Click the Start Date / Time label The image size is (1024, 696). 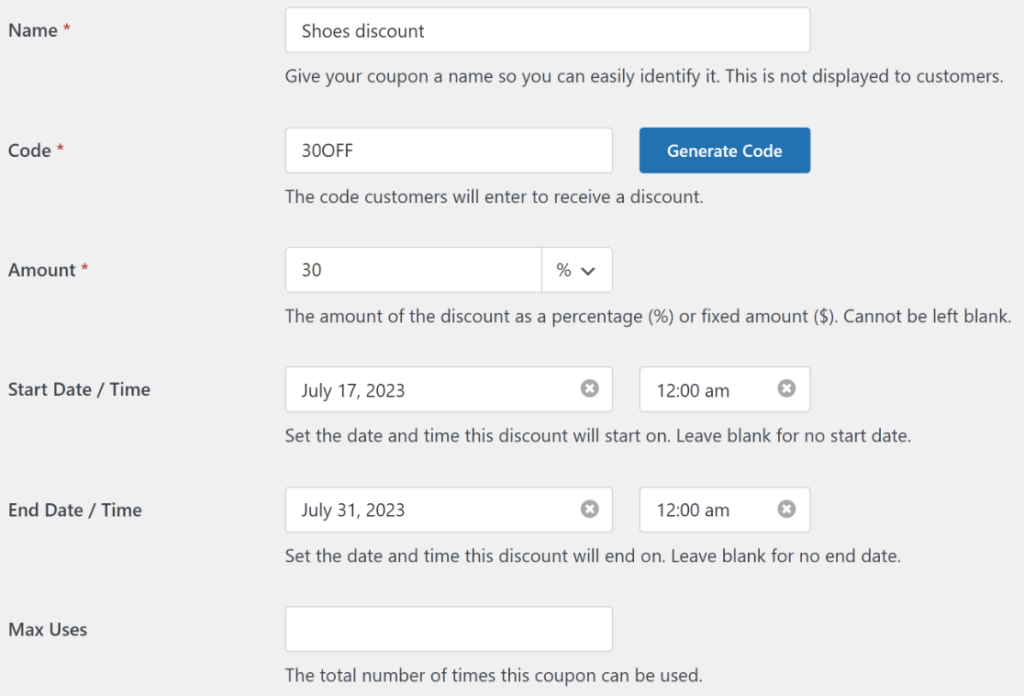(x=78, y=389)
